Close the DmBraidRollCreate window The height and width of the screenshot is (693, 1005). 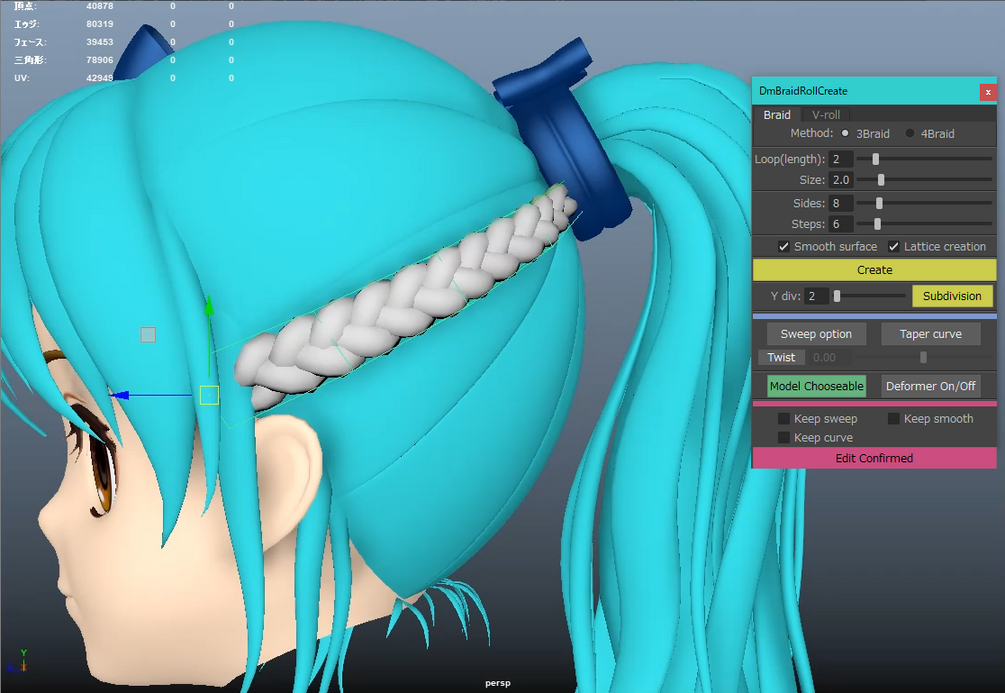[x=988, y=92]
